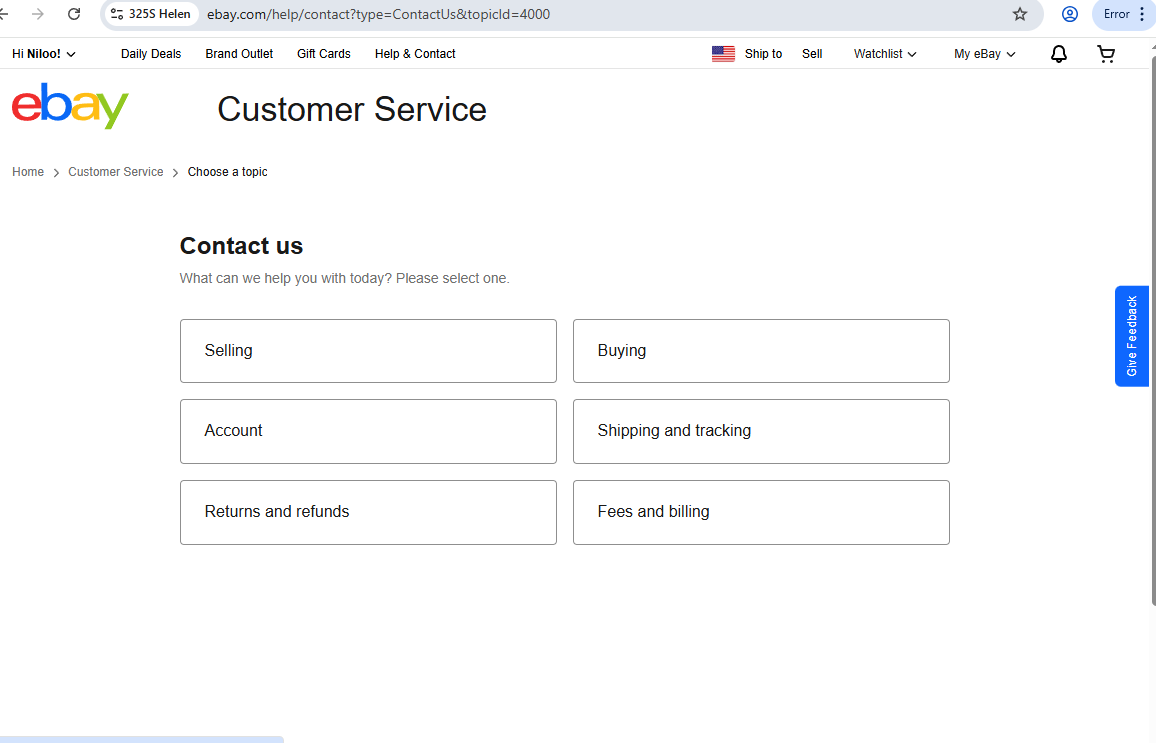Pick the Returns and refunds topic
This screenshot has height=743, width=1156.
368,512
